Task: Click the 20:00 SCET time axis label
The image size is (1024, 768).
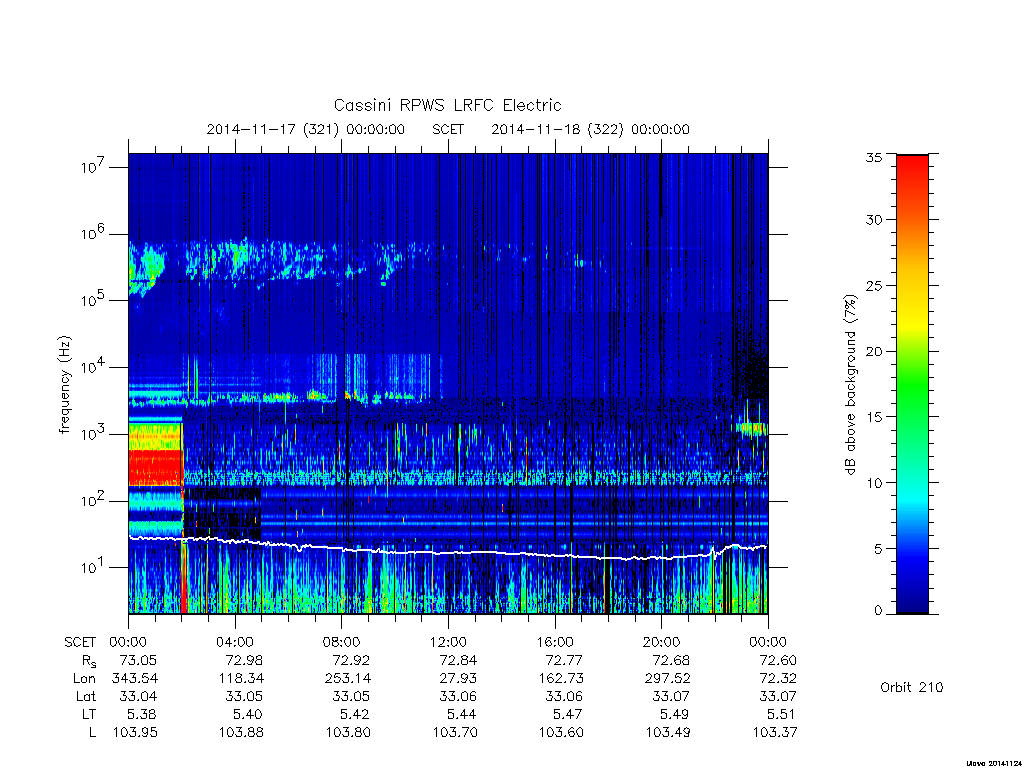Action: pos(661,643)
